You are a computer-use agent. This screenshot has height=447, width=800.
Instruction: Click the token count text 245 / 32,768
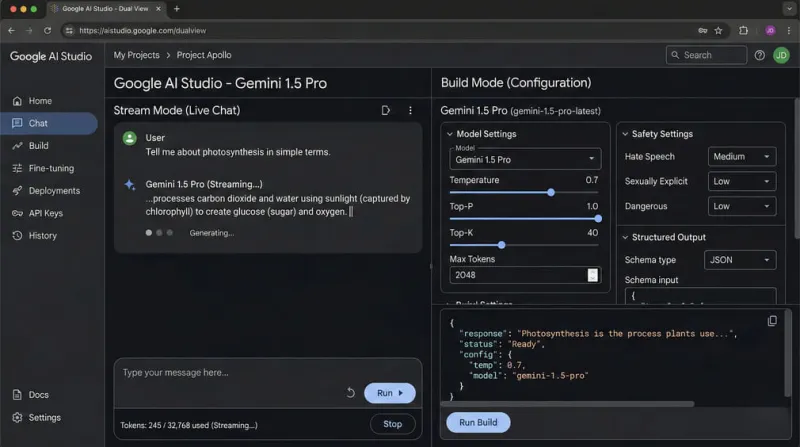click(189, 425)
